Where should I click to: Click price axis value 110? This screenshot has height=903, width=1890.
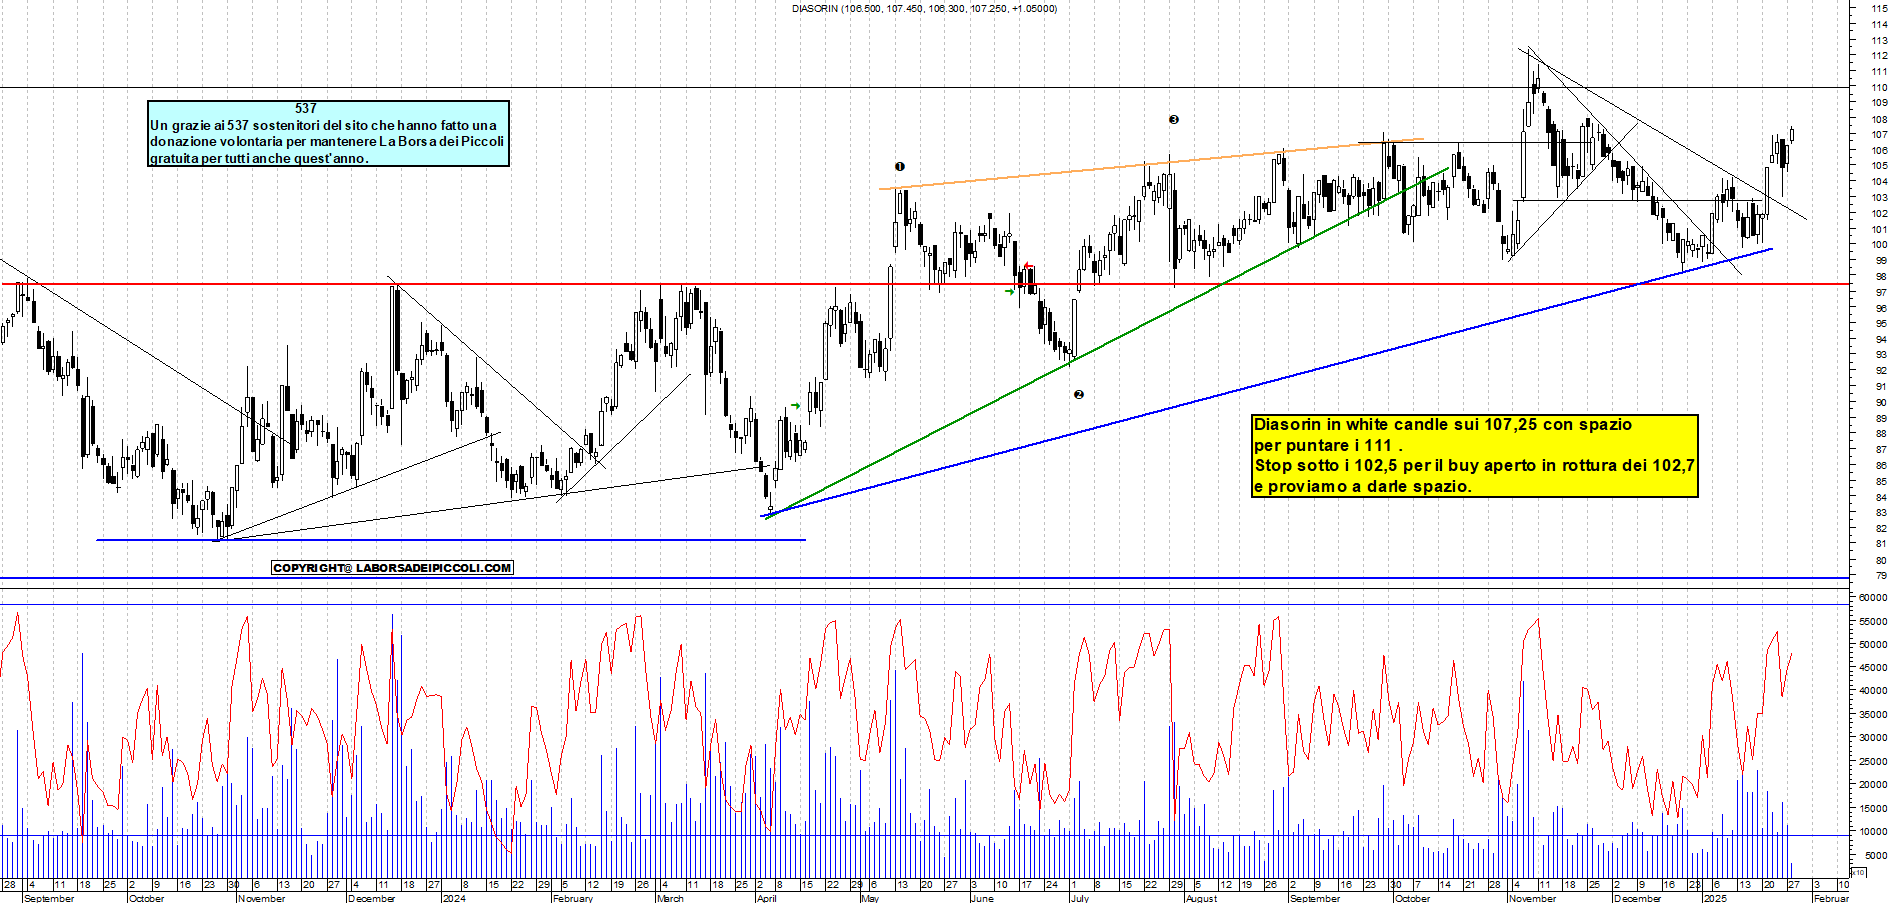point(1880,88)
